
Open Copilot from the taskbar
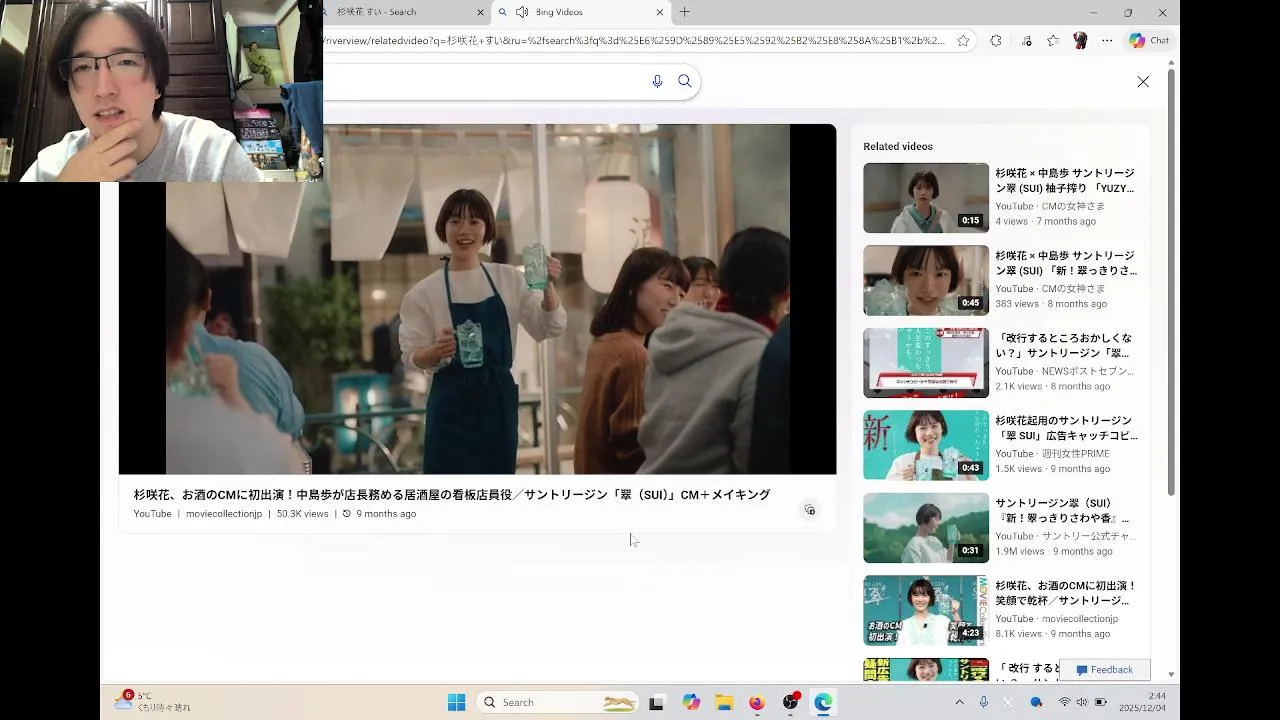coord(691,702)
